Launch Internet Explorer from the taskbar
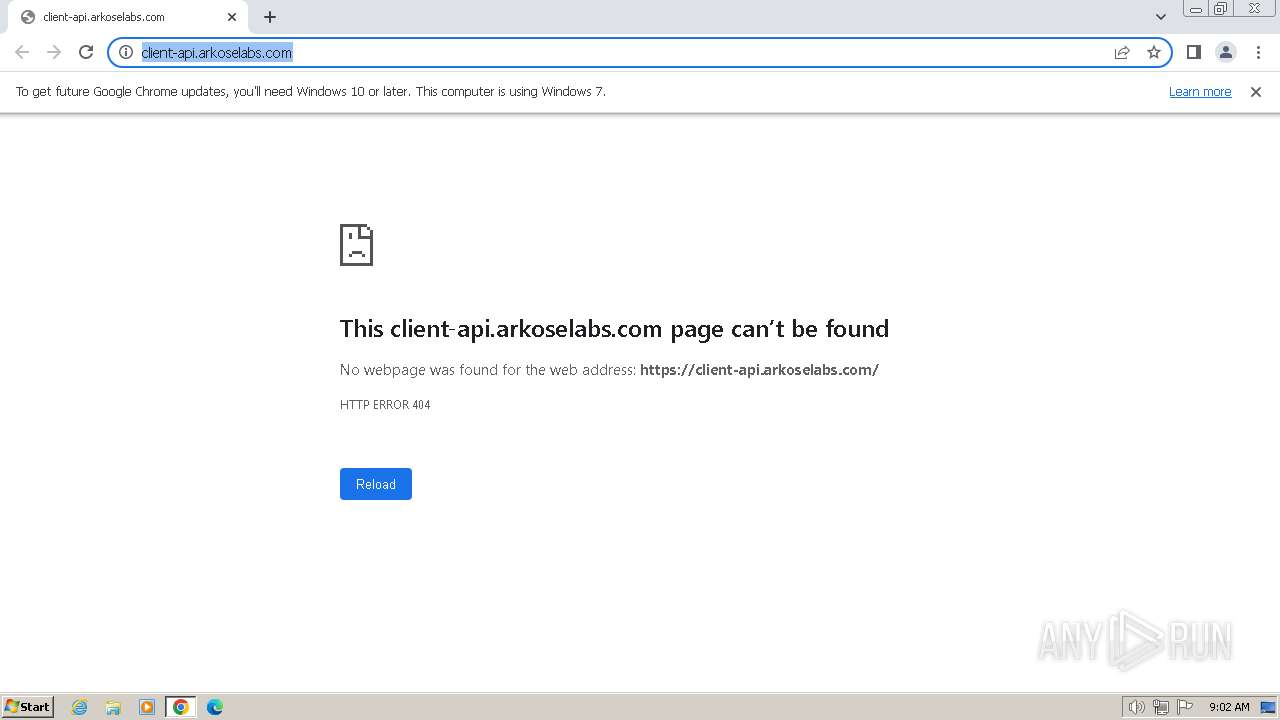The width and height of the screenshot is (1280, 720). [x=80, y=707]
